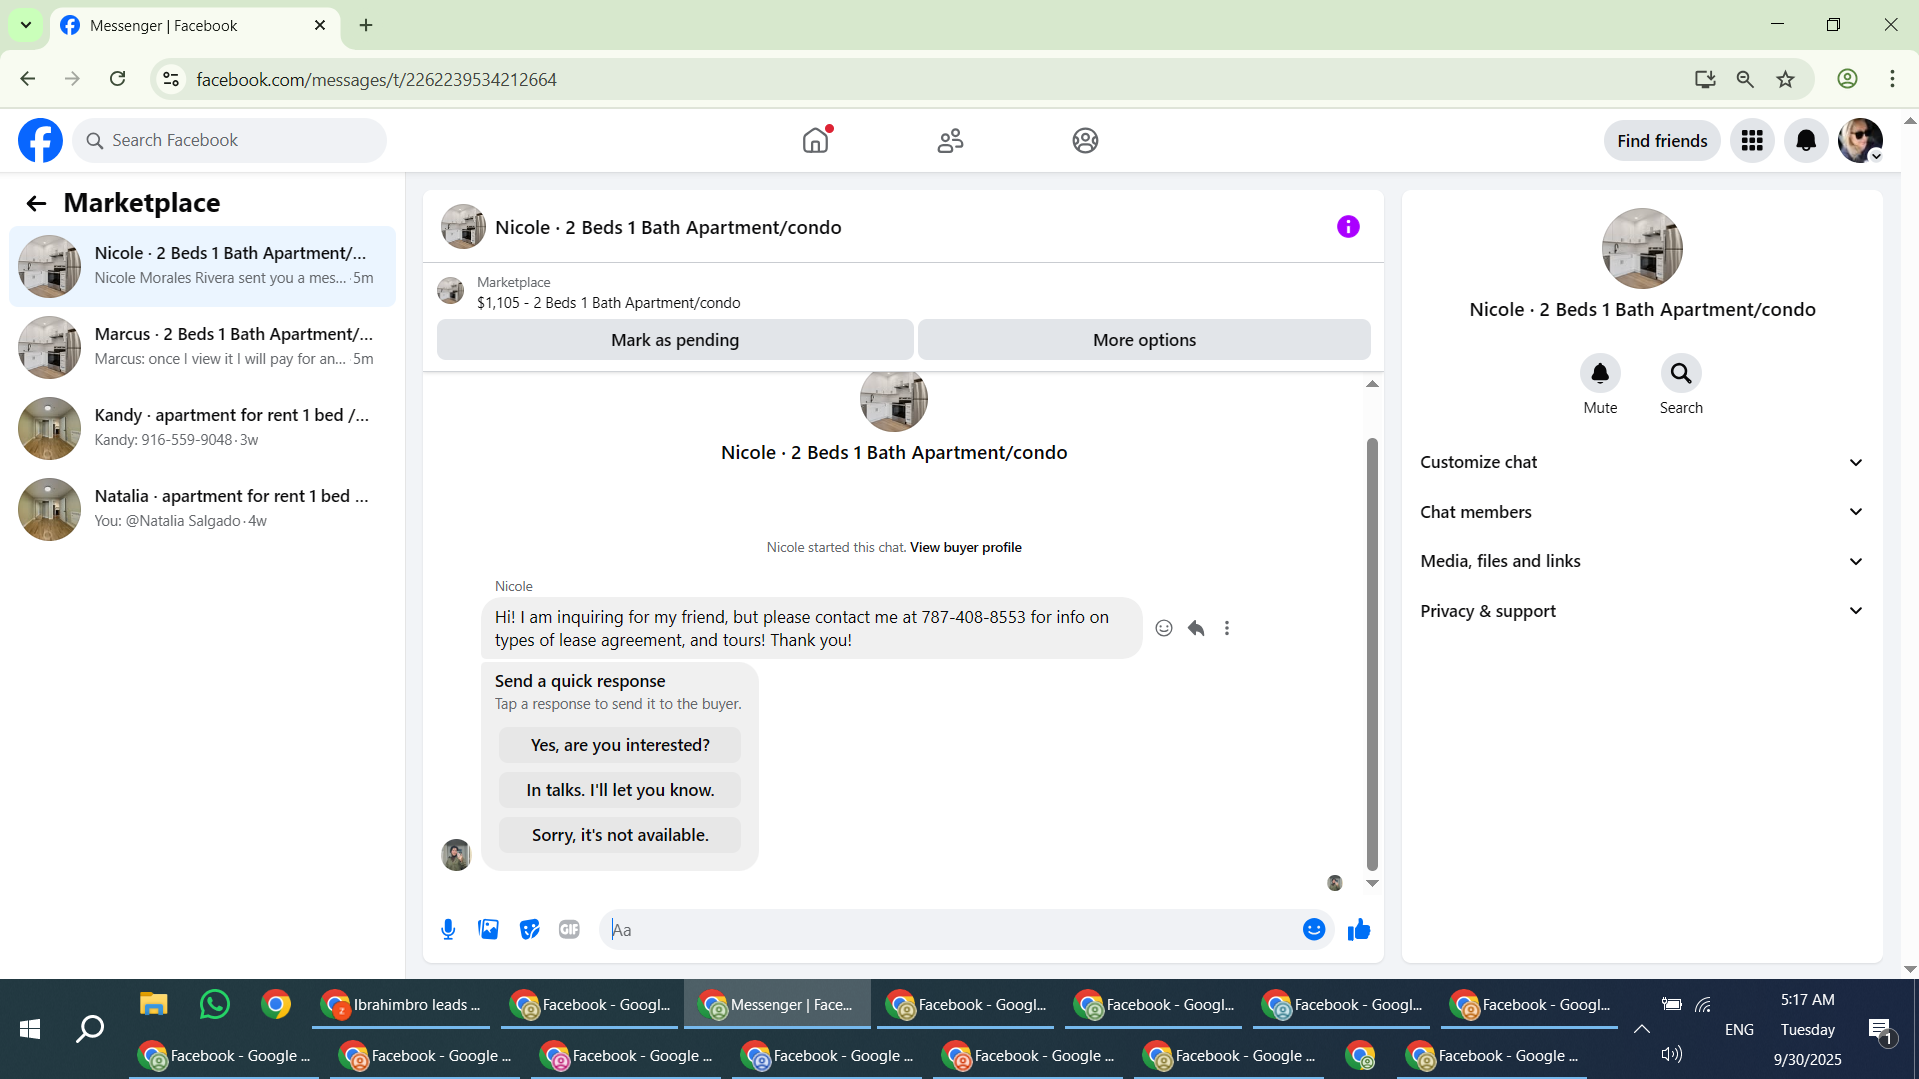Expand the Customize chat section
This screenshot has height=1079, width=1919.
(x=1642, y=462)
